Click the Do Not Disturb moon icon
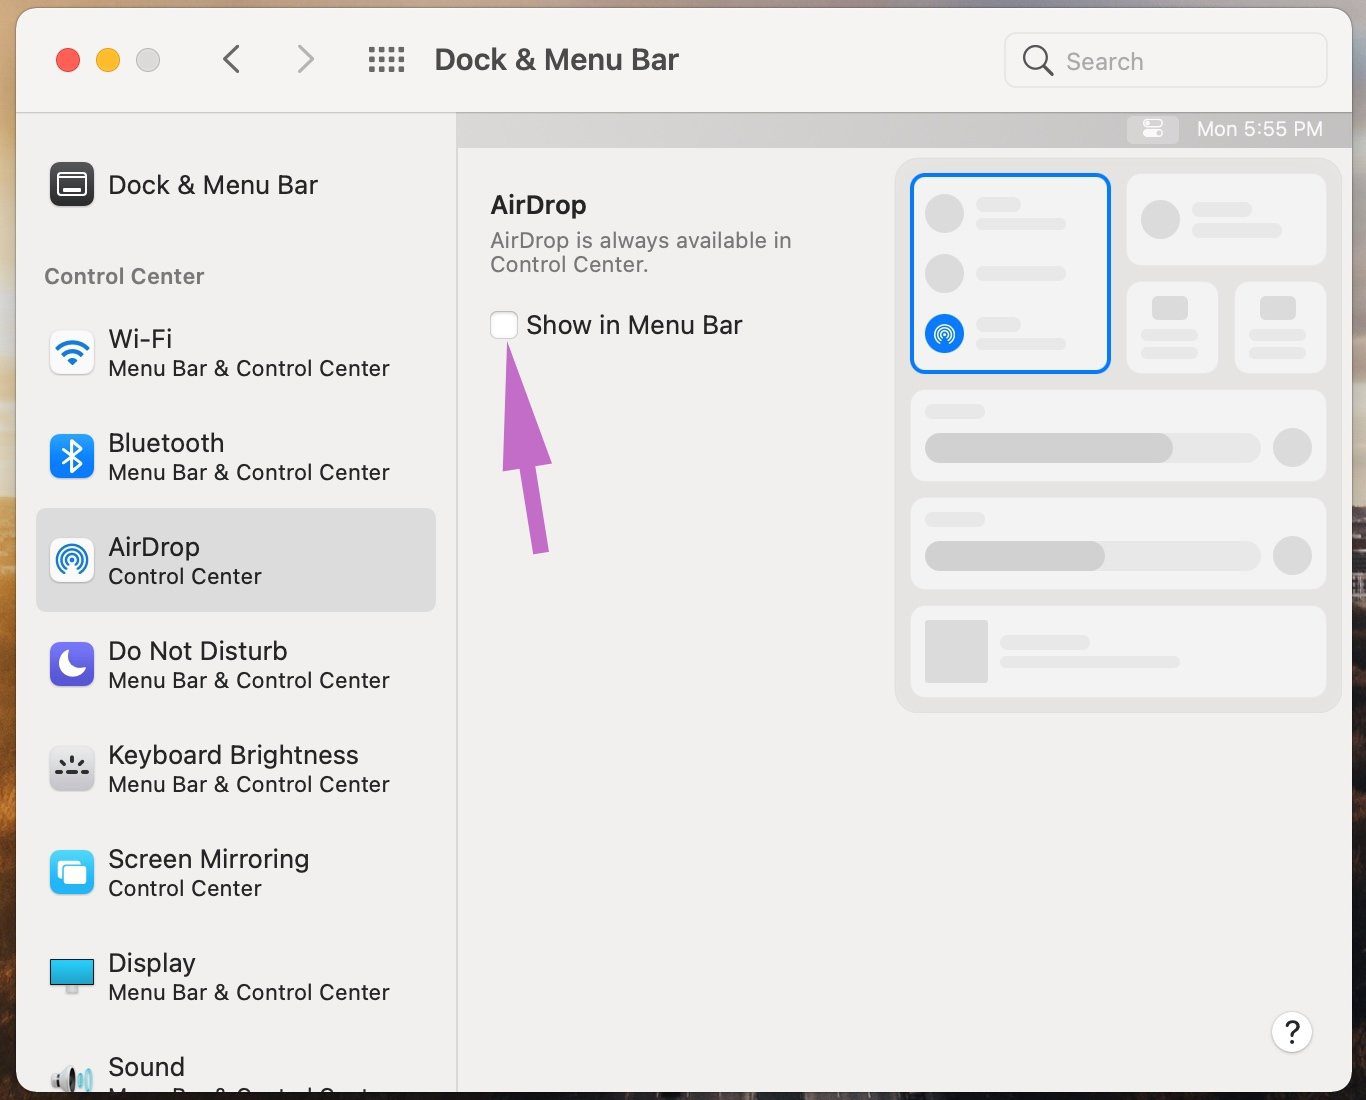The width and height of the screenshot is (1366, 1100). pyautogui.click(x=72, y=664)
